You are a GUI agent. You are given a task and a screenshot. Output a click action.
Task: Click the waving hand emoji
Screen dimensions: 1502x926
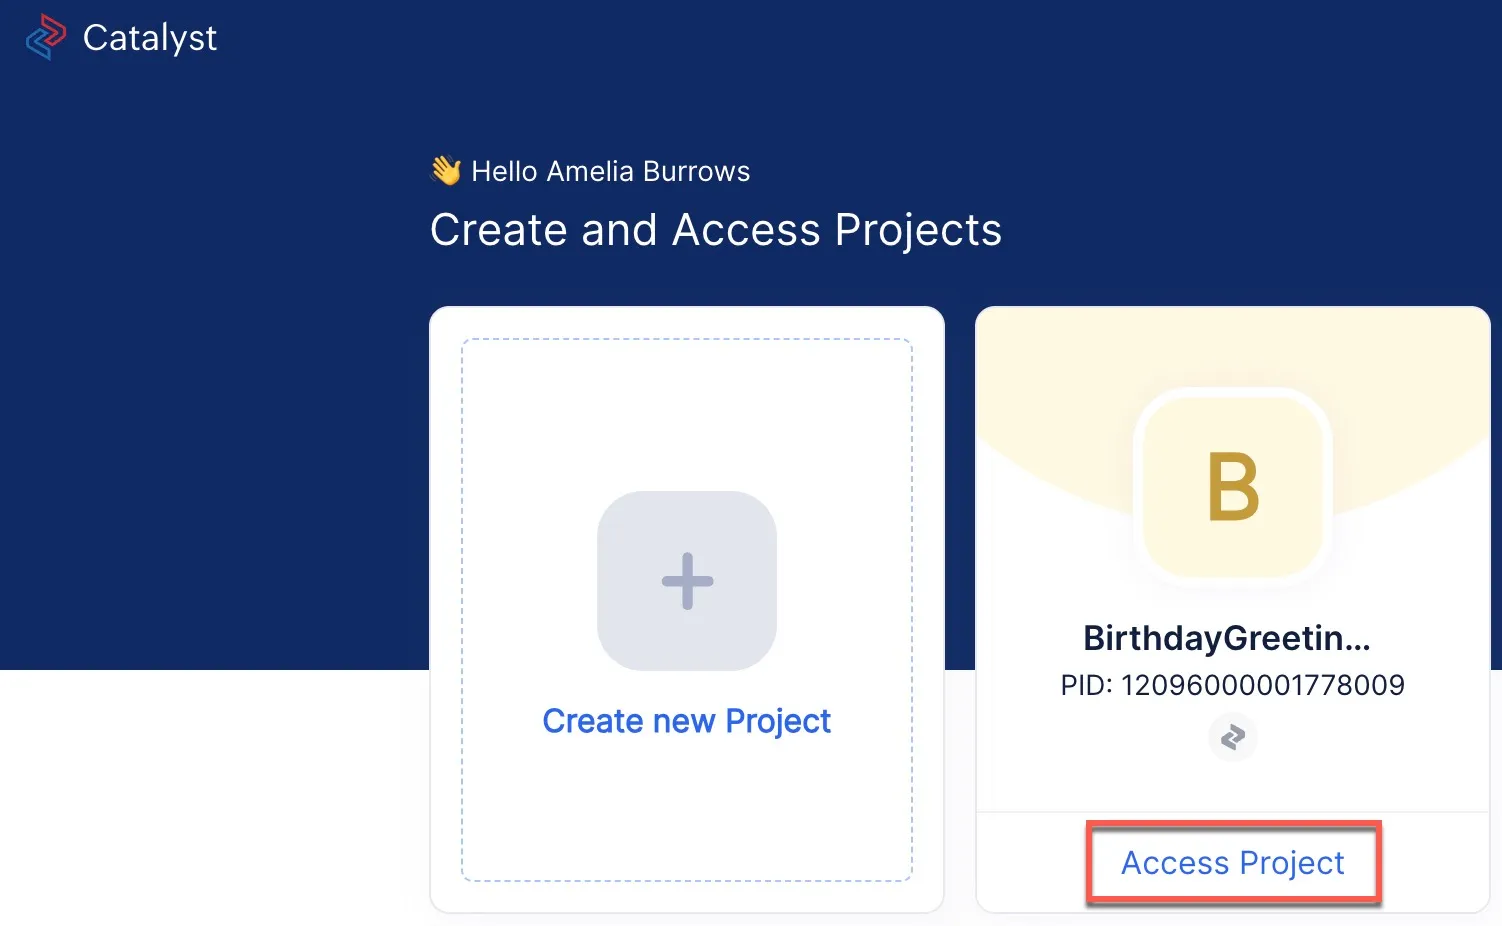(446, 171)
